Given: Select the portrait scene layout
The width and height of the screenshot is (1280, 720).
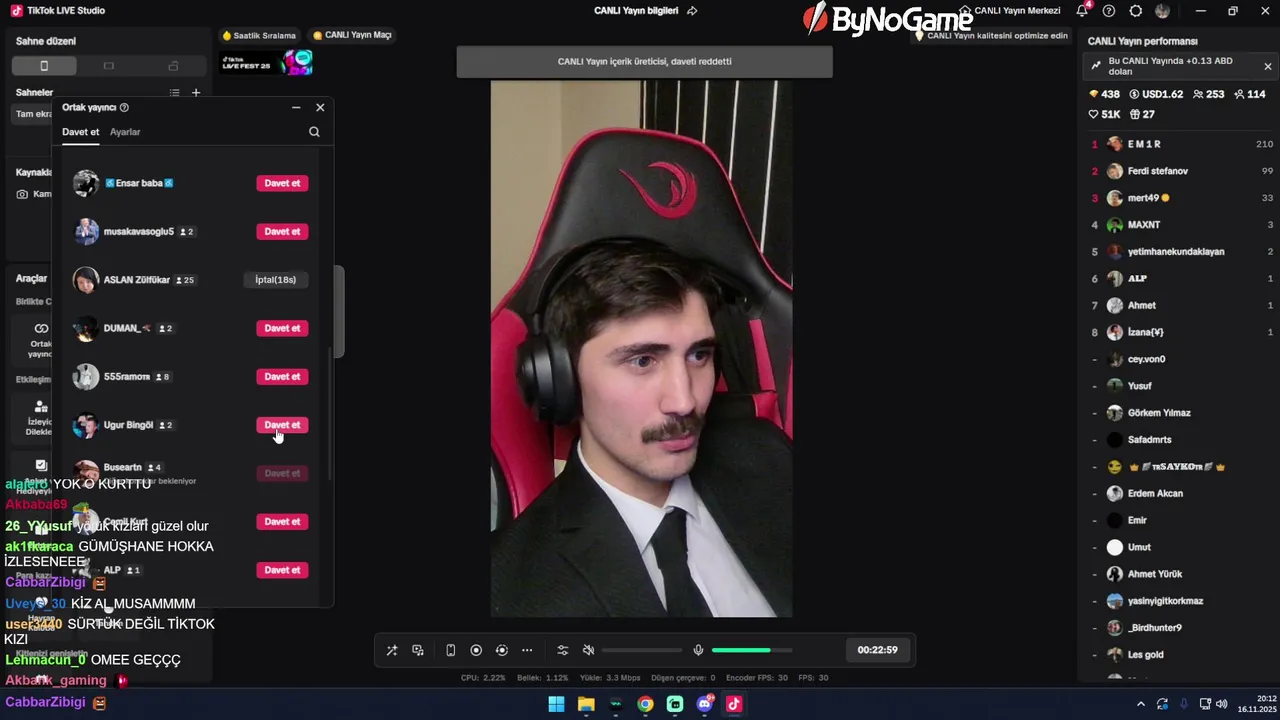Looking at the screenshot, I should click(x=44, y=66).
